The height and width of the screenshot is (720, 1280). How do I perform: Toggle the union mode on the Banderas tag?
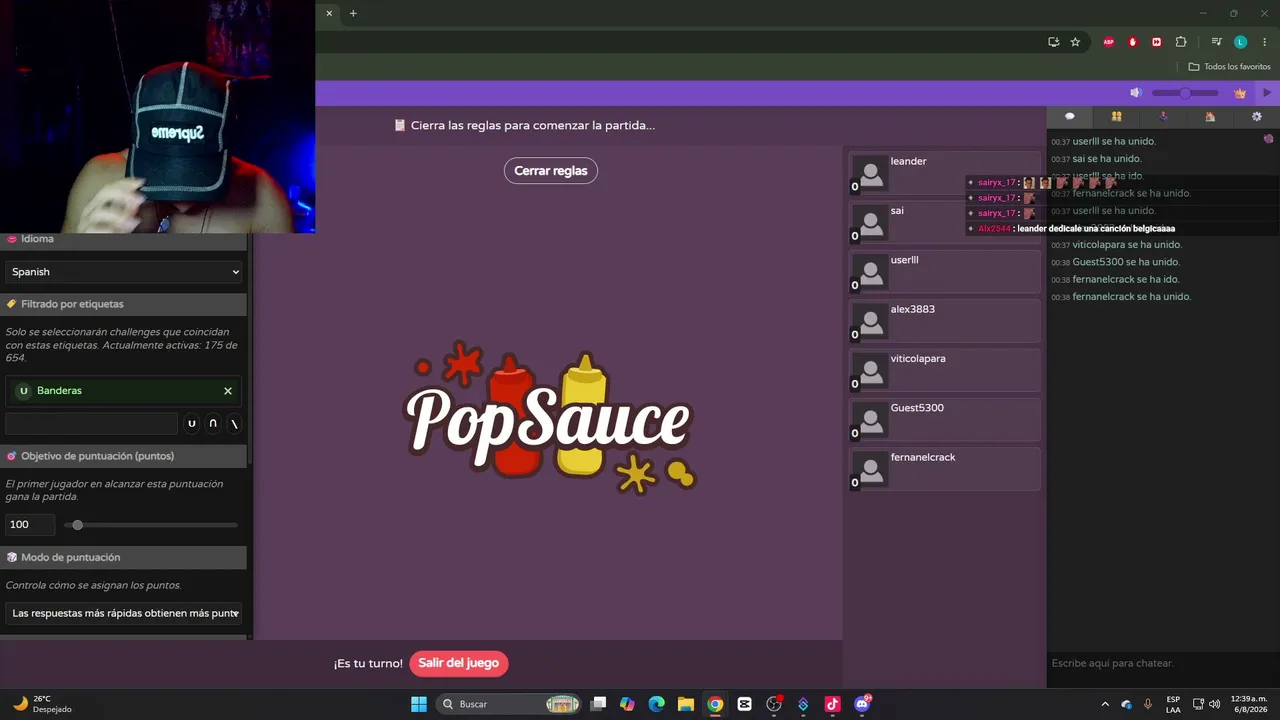(24, 391)
